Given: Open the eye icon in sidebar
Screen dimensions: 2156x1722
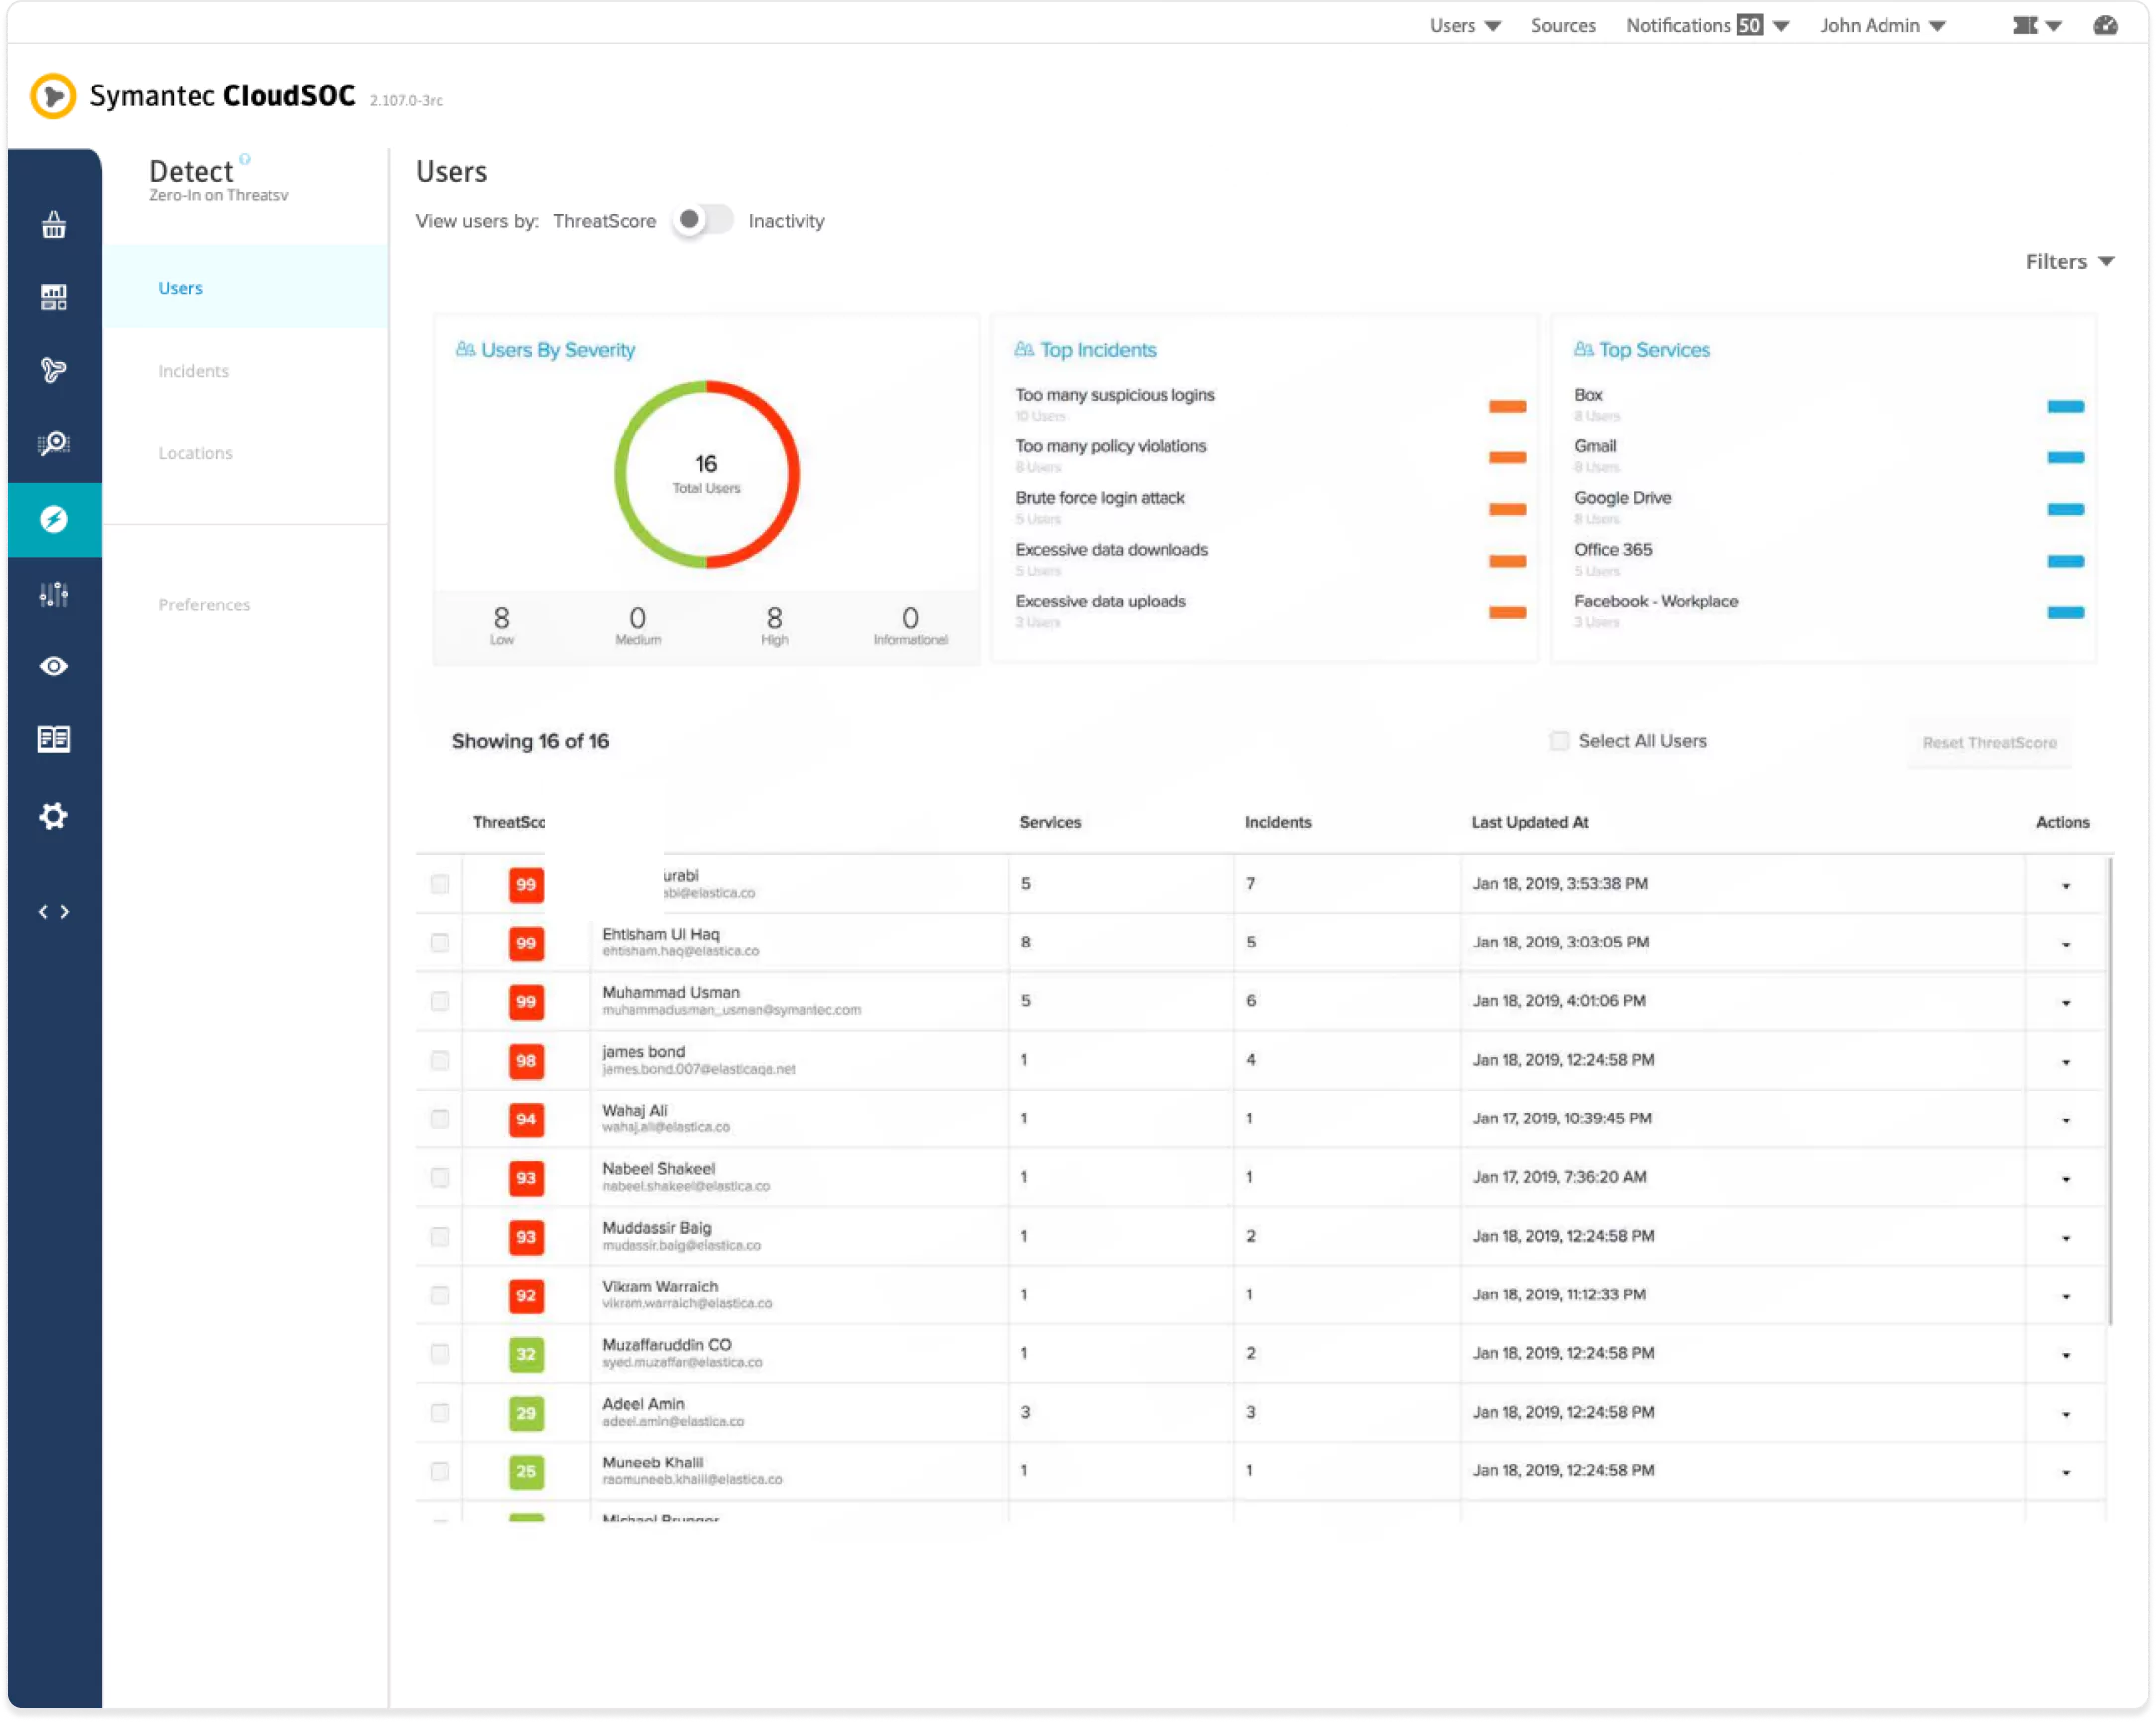Looking at the screenshot, I should point(54,667).
